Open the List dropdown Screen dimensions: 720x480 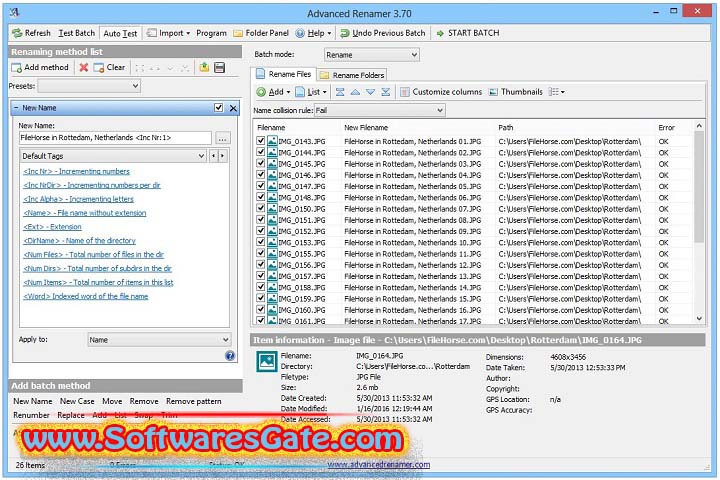pos(311,92)
